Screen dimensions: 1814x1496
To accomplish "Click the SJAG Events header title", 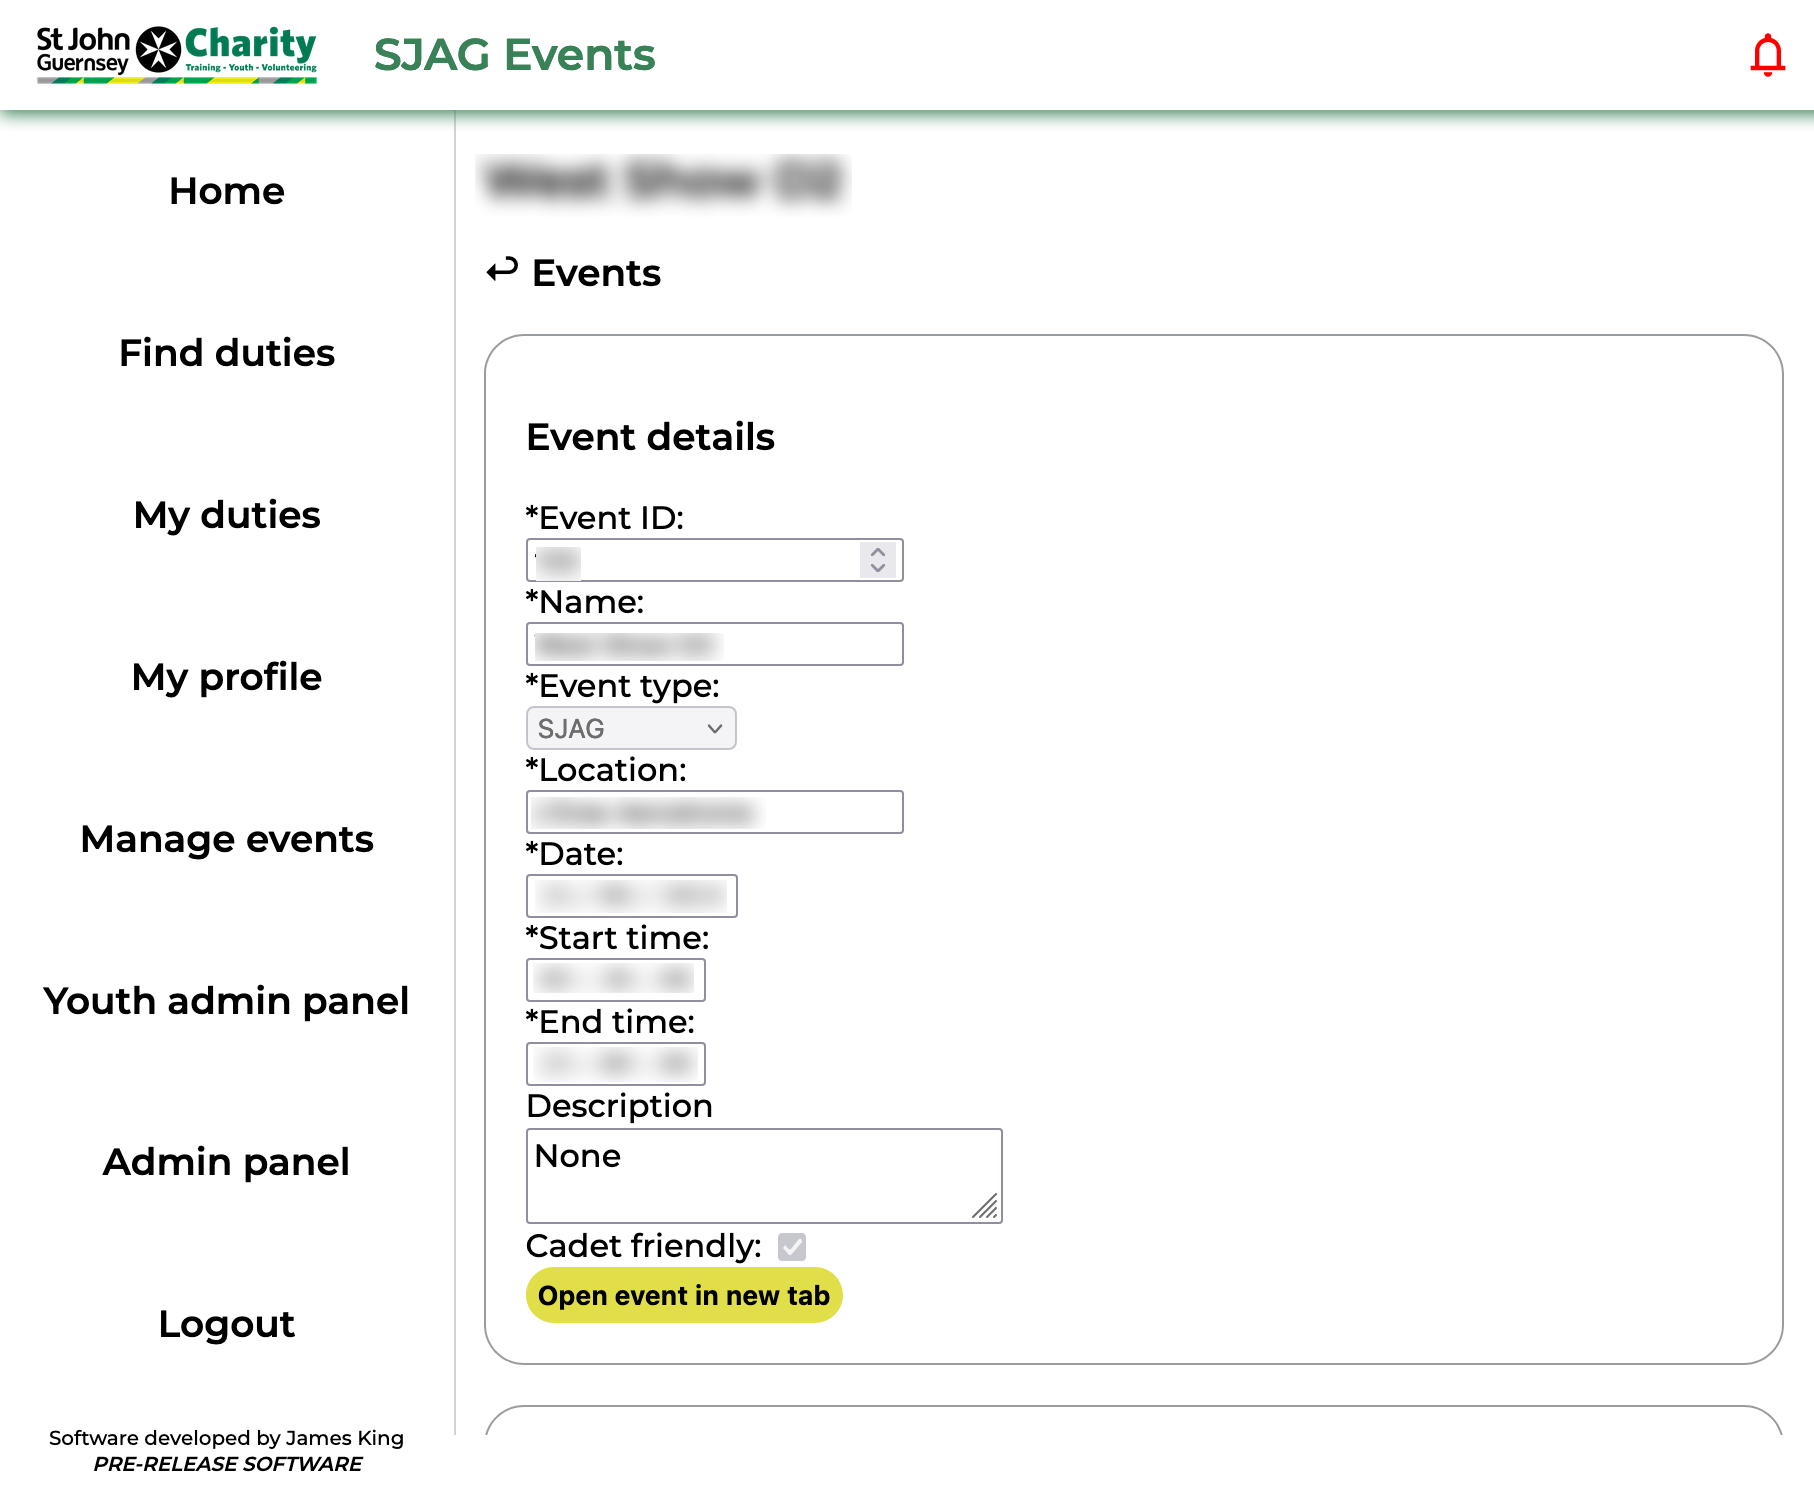I will [514, 55].
